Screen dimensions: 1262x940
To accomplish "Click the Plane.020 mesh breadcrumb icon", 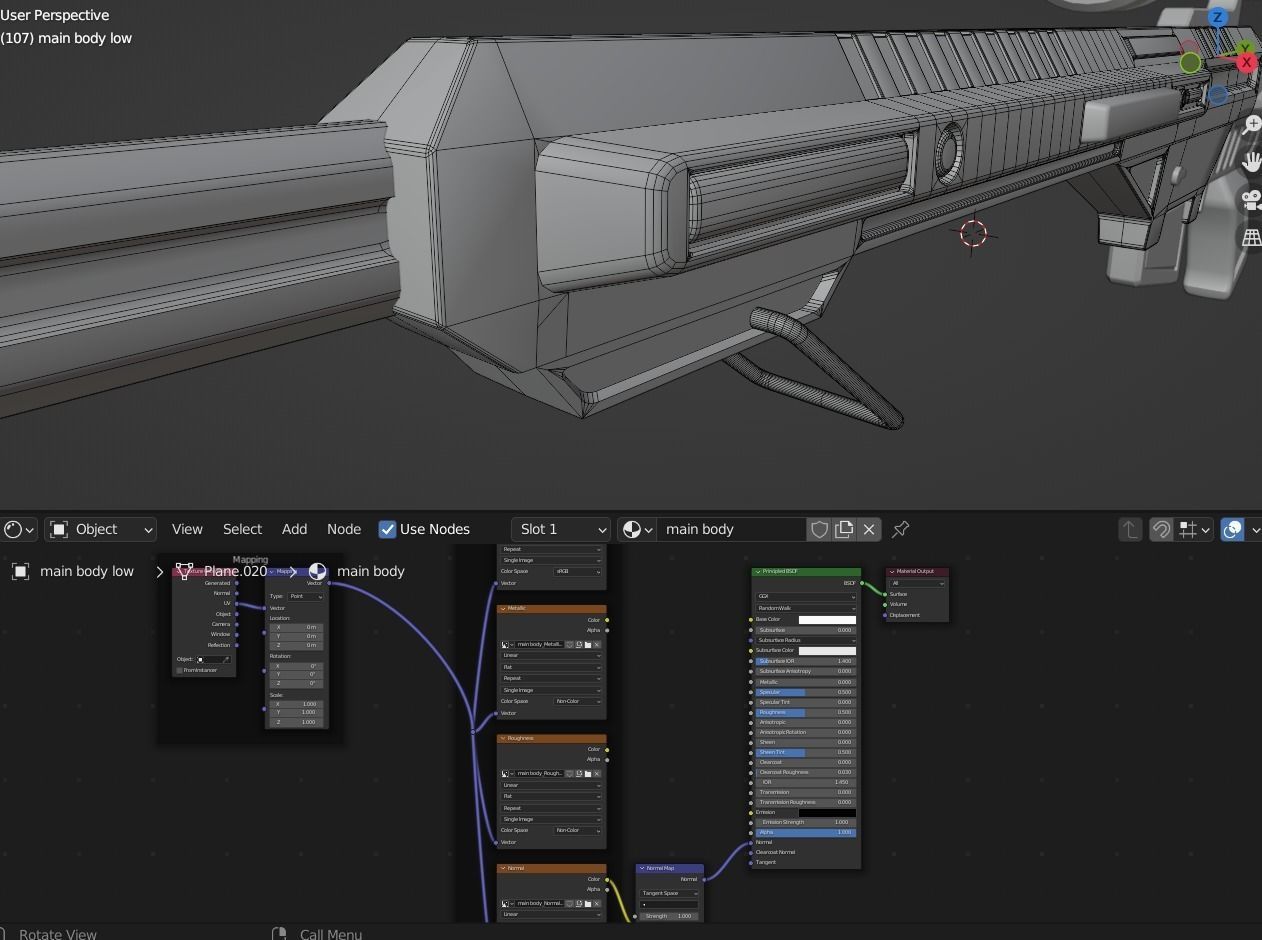I will pyautogui.click(x=184, y=571).
